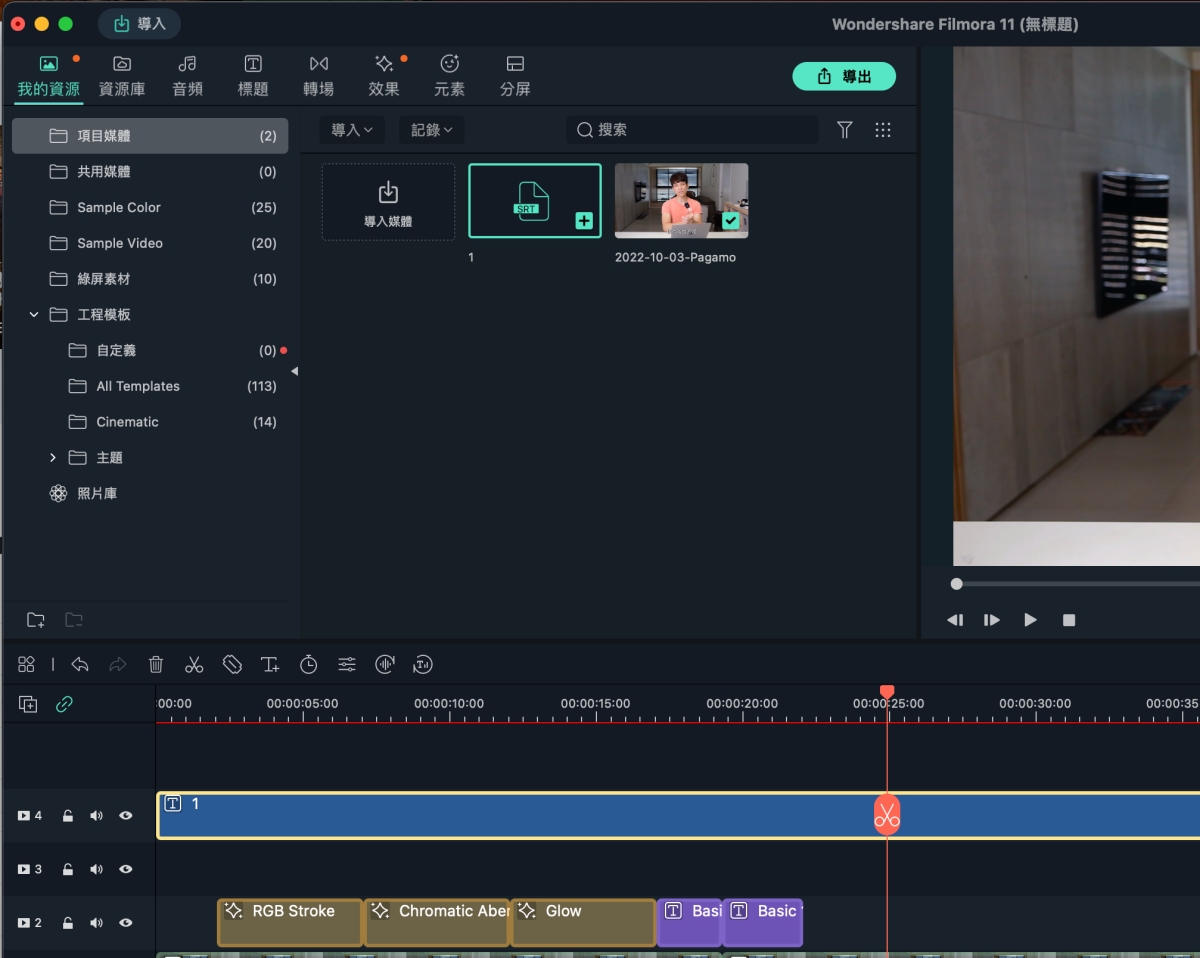Image resolution: width=1200 pixels, height=958 pixels.
Task: Open the audio waveform tool in the toolbar
Action: pyautogui.click(x=385, y=664)
